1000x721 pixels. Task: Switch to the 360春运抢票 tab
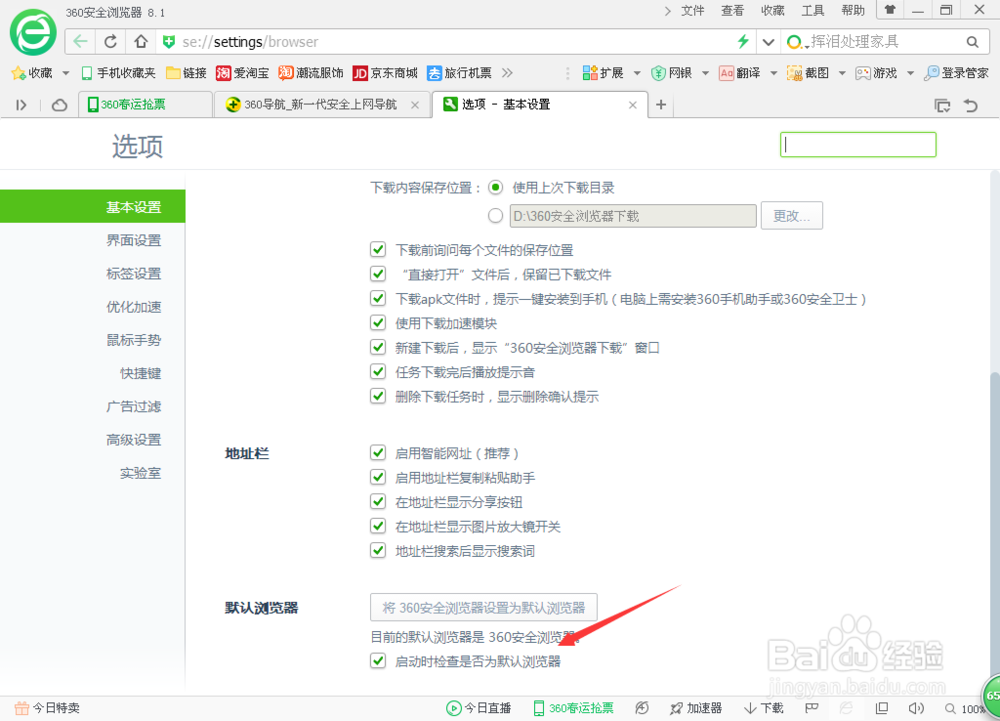tap(145, 105)
